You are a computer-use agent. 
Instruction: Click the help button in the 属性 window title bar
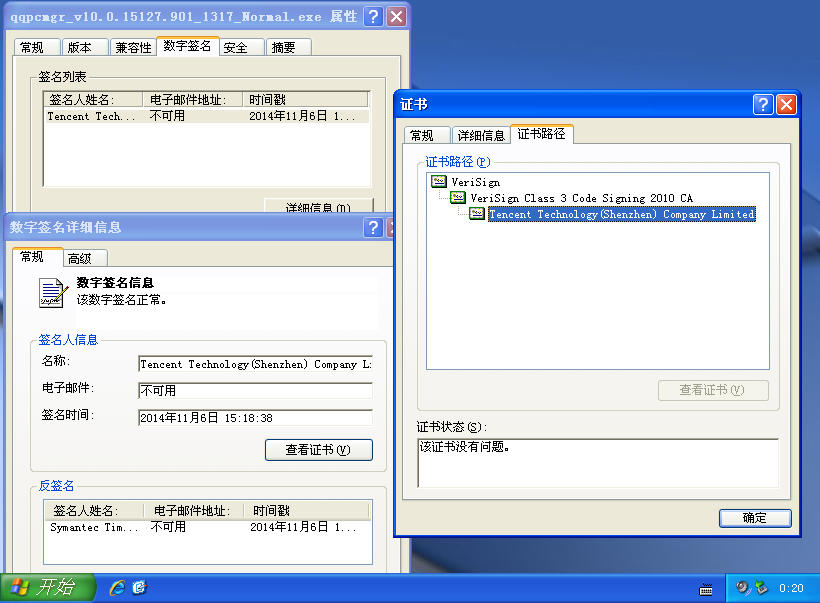pos(373,17)
